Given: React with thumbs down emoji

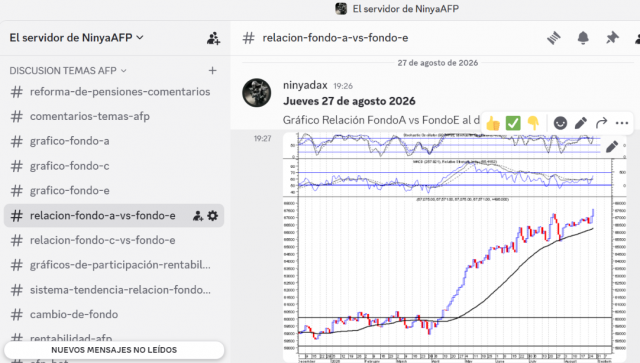Looking at the screenshot, I should click(x=533, y=123).
